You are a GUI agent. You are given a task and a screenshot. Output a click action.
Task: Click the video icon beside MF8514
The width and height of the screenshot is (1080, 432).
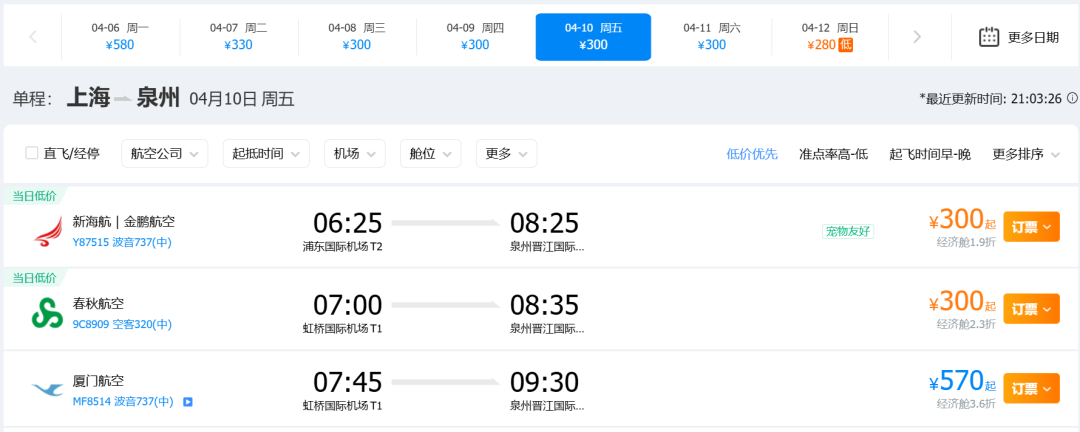187,402
